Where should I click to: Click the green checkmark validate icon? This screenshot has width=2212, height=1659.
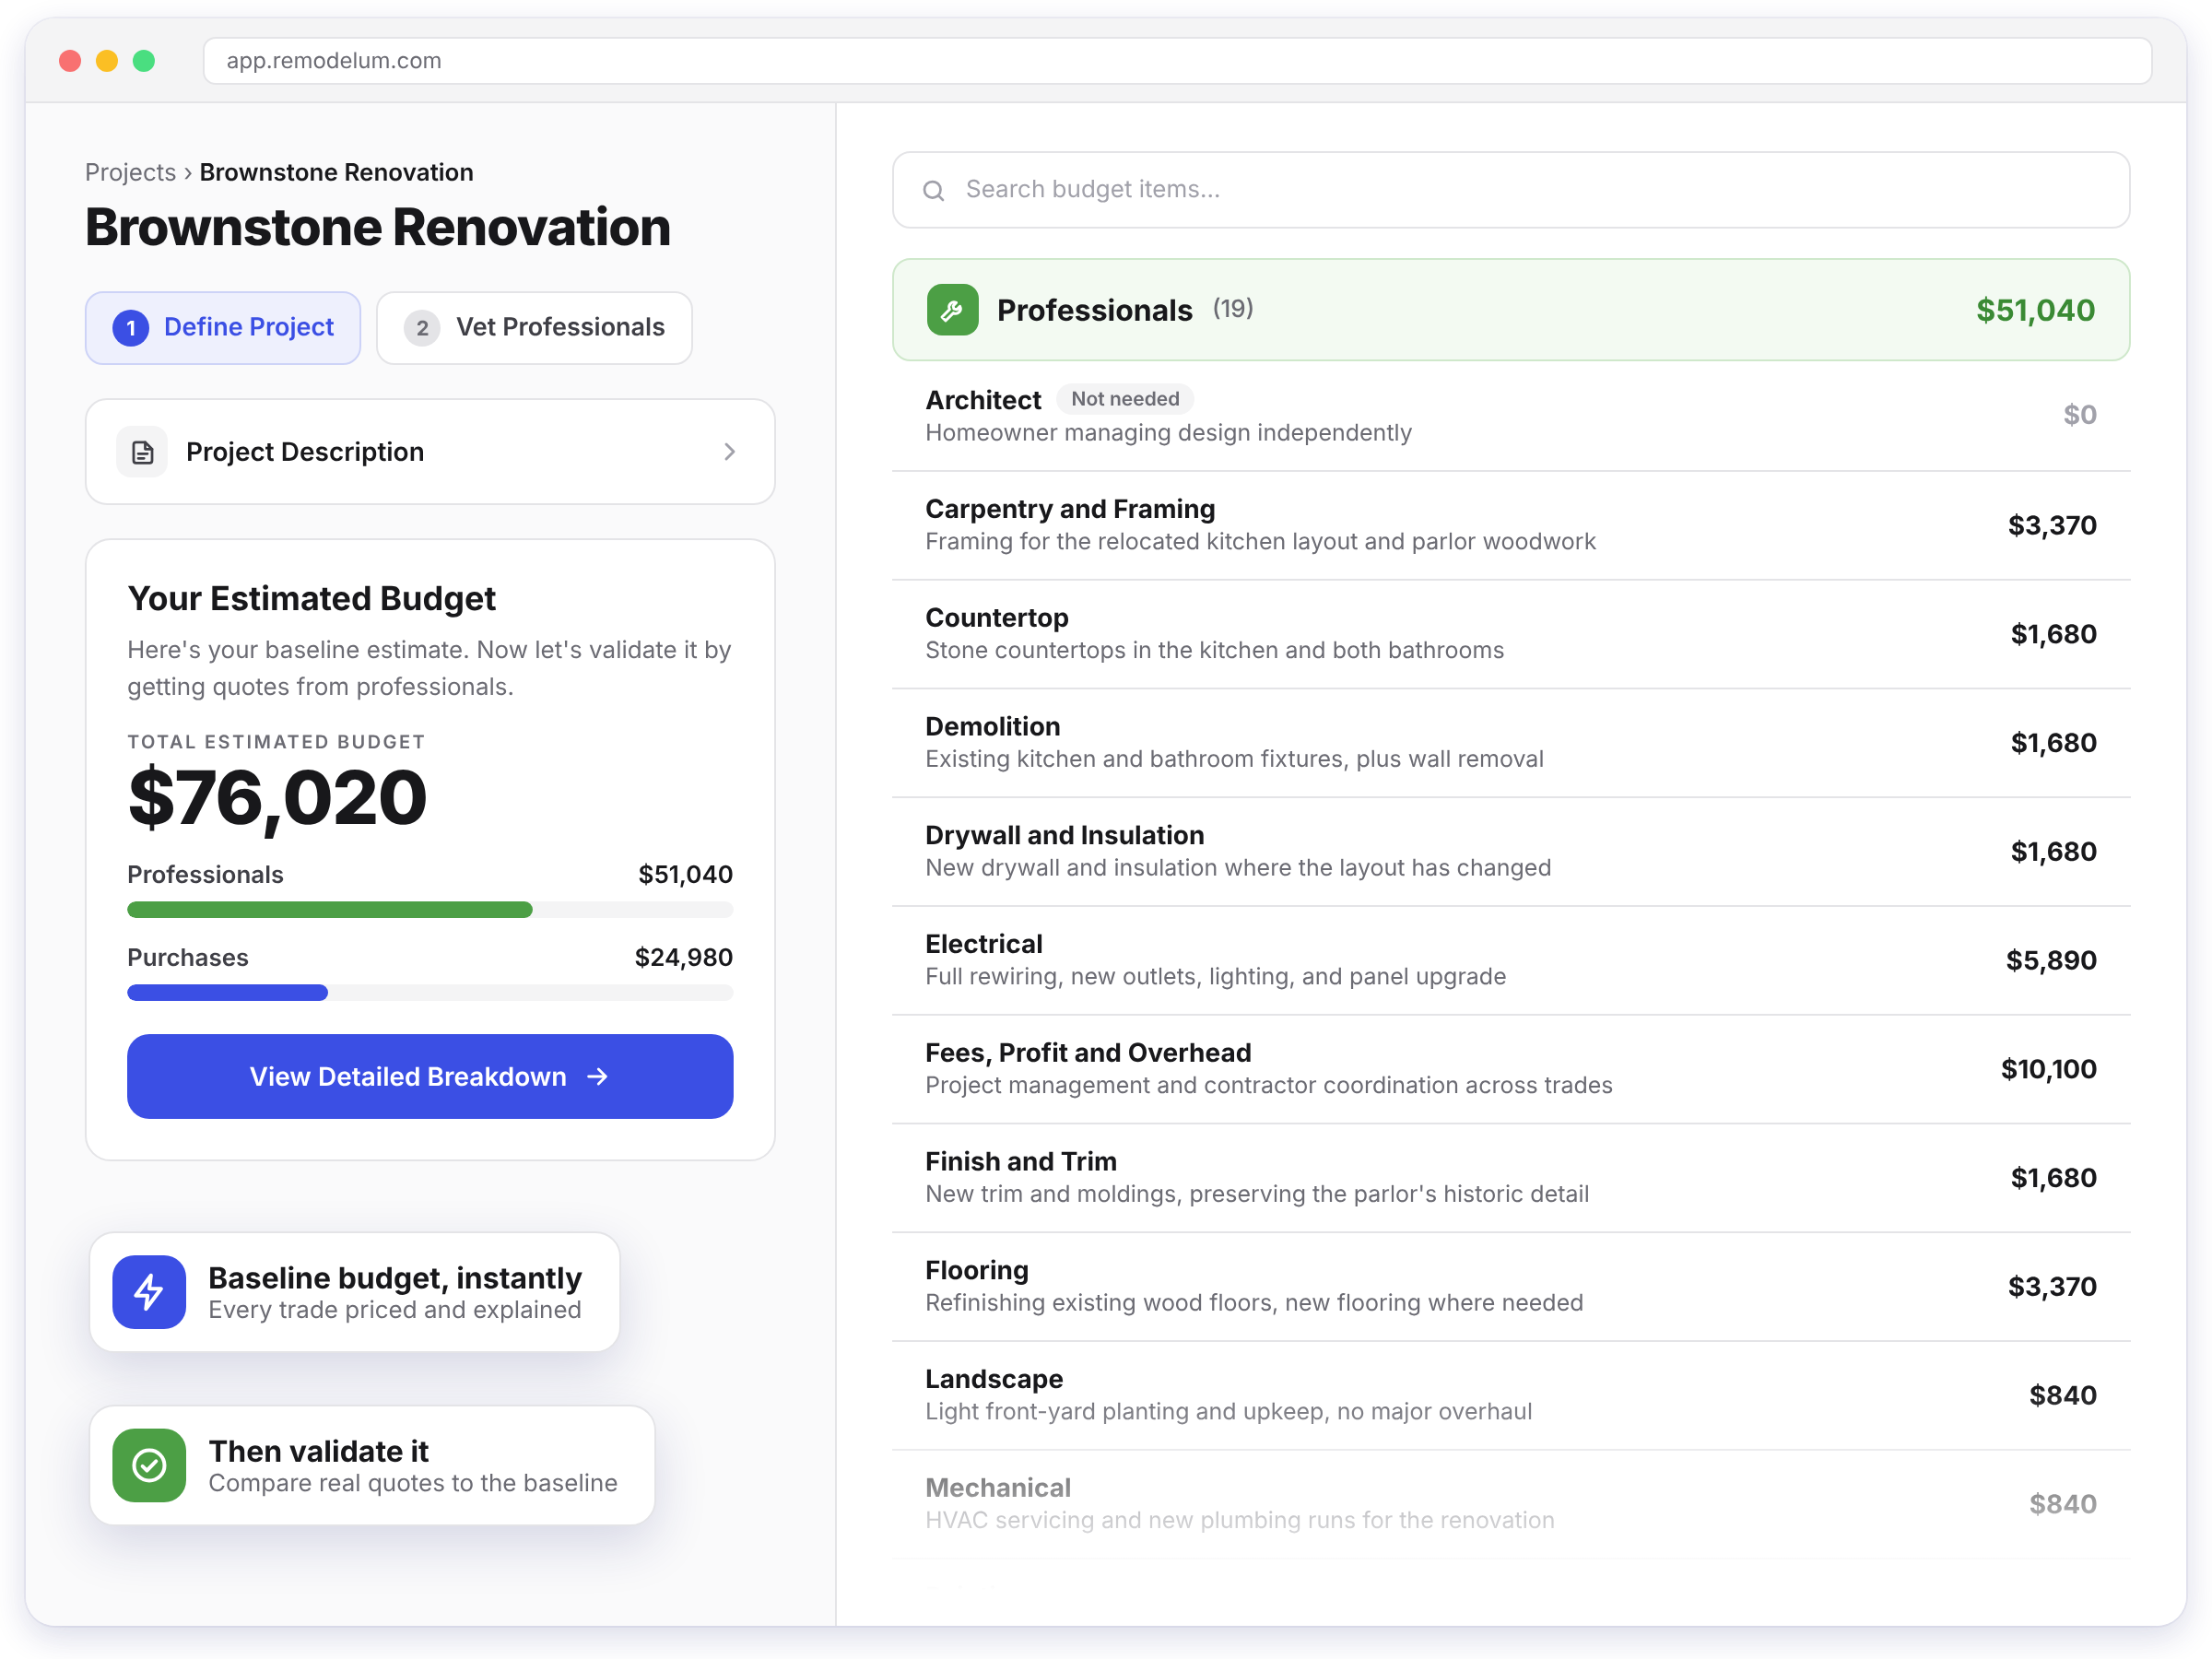(149, 1465)
